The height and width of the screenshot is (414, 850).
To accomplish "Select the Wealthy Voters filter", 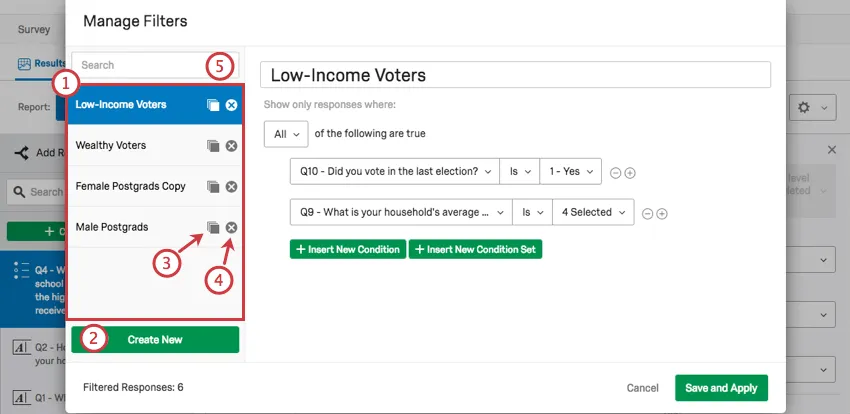I will point(111,146).
